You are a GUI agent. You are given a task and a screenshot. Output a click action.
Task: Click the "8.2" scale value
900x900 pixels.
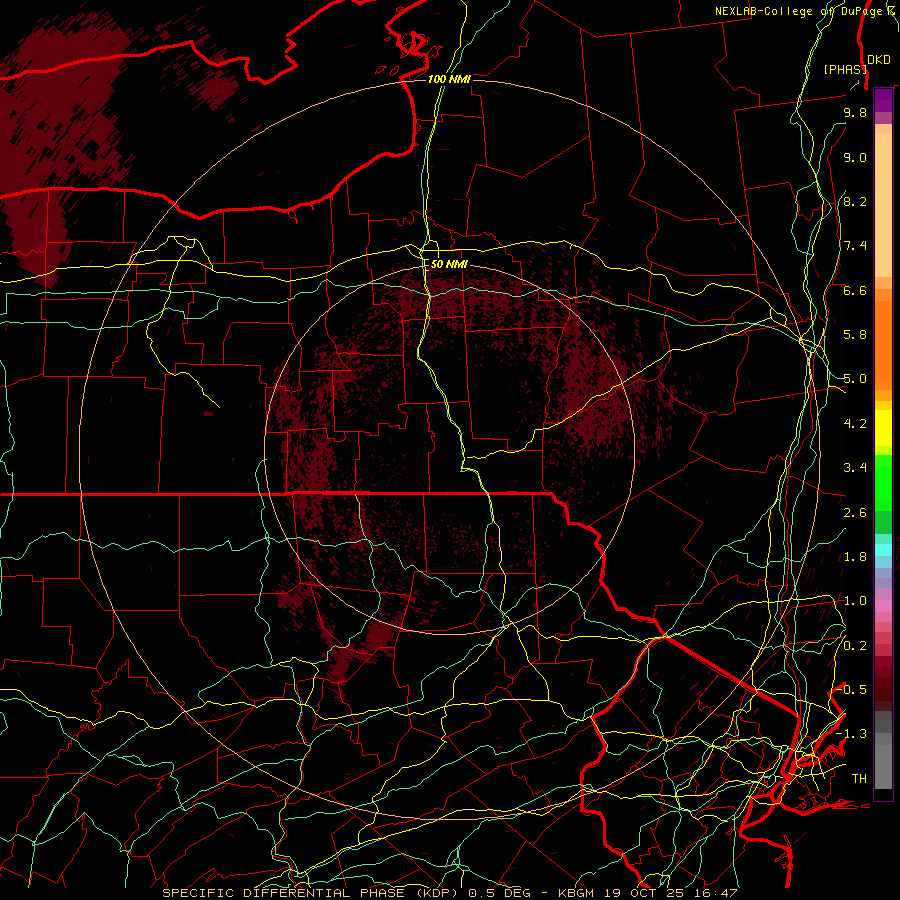click(855, 201)
